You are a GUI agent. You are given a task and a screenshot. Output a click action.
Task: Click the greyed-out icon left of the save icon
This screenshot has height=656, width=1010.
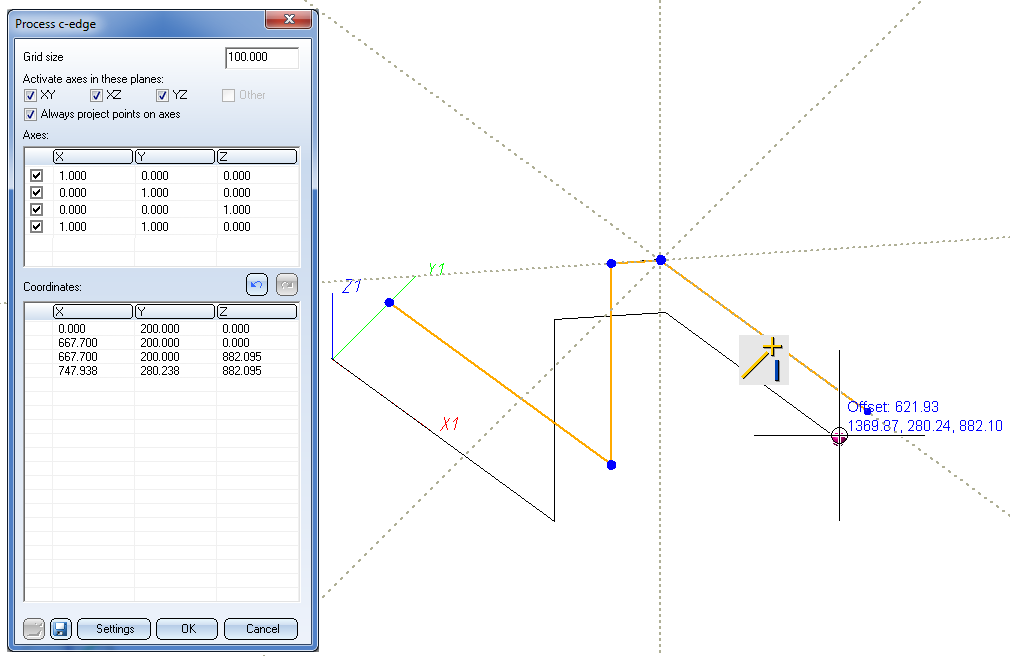(35, 629)
